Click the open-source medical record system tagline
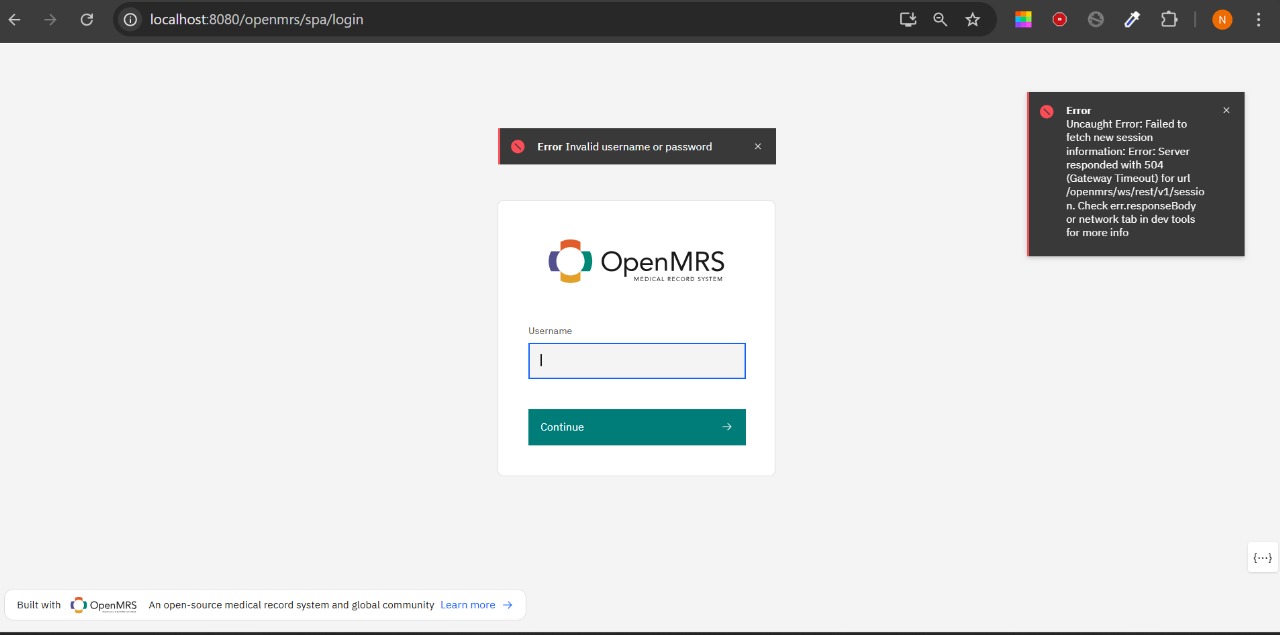Viewport: 1280px width, 635px height. point(291,605)
